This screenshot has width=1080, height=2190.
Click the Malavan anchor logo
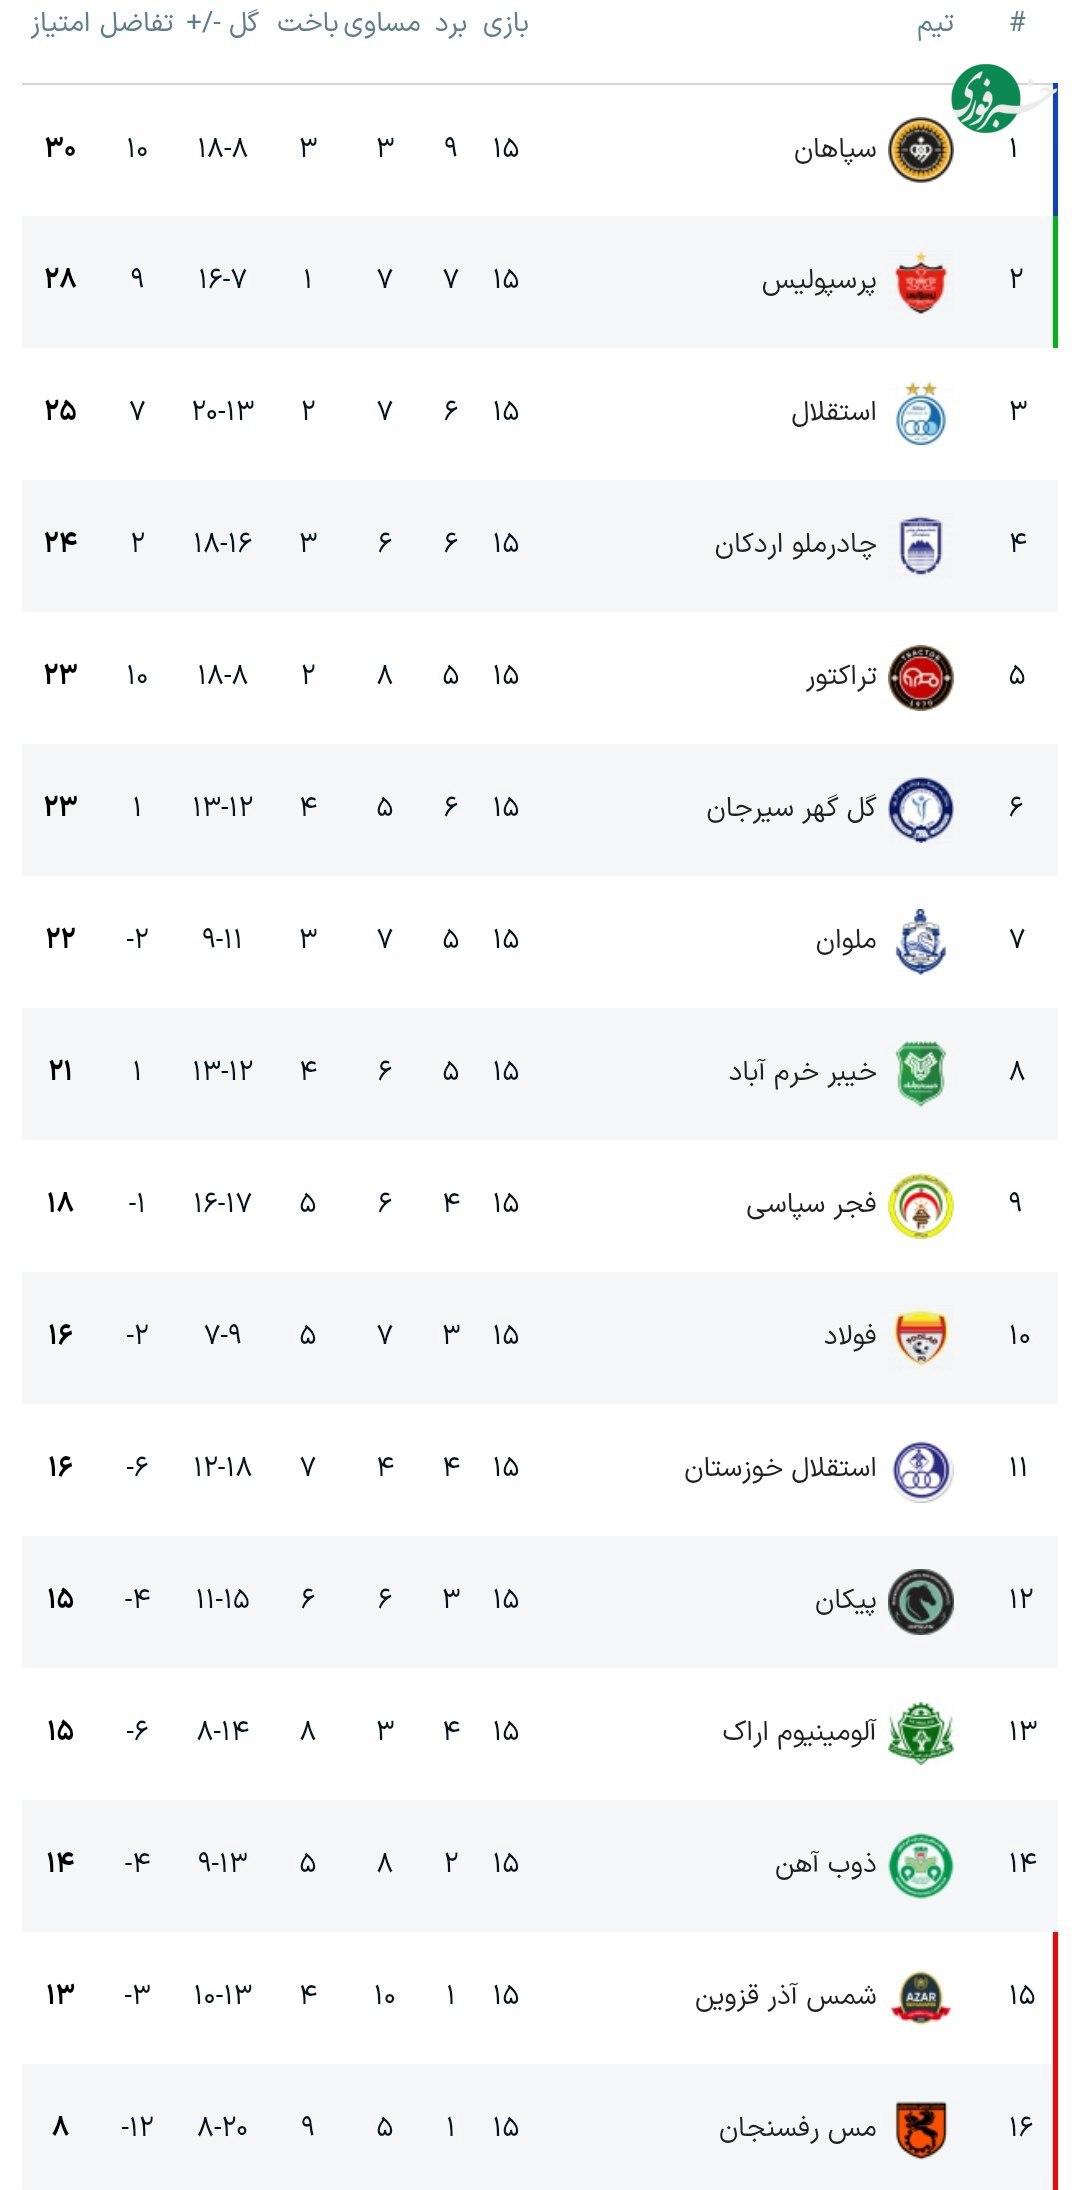point(920,941)
